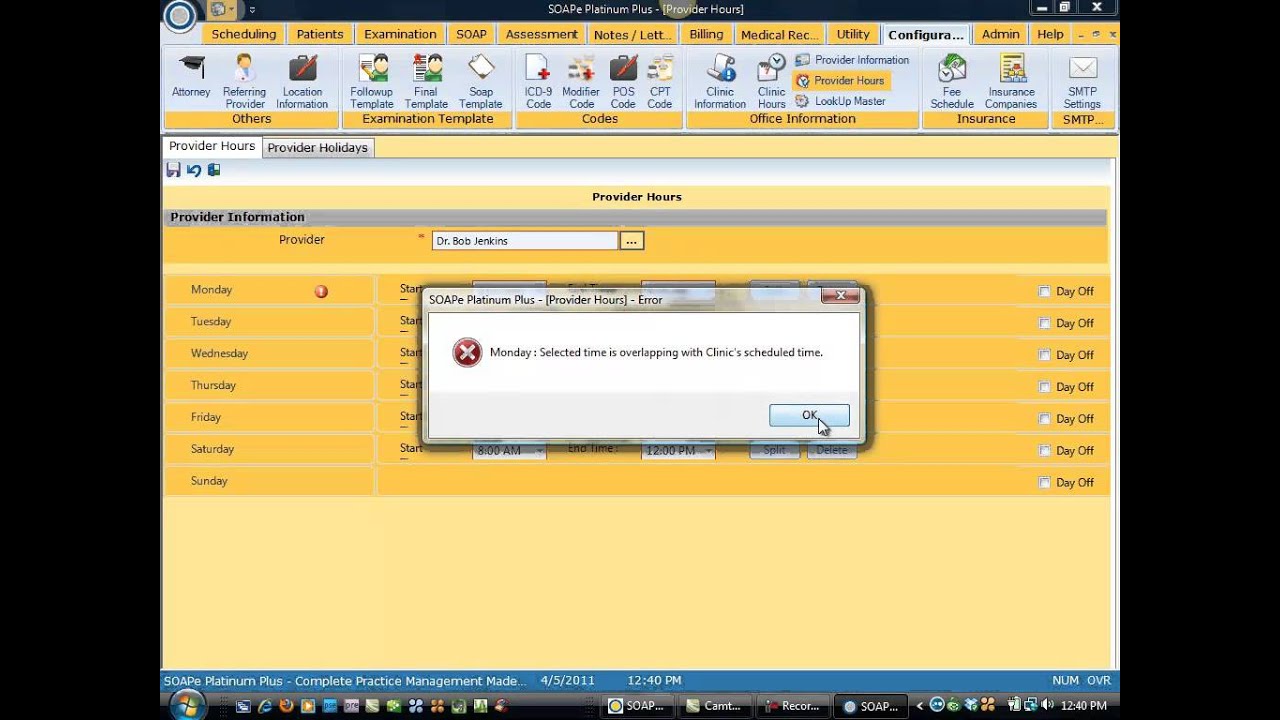Open the Insurance Companies icon
This screenshot has height=720, width=1280.
point(1011,81)
